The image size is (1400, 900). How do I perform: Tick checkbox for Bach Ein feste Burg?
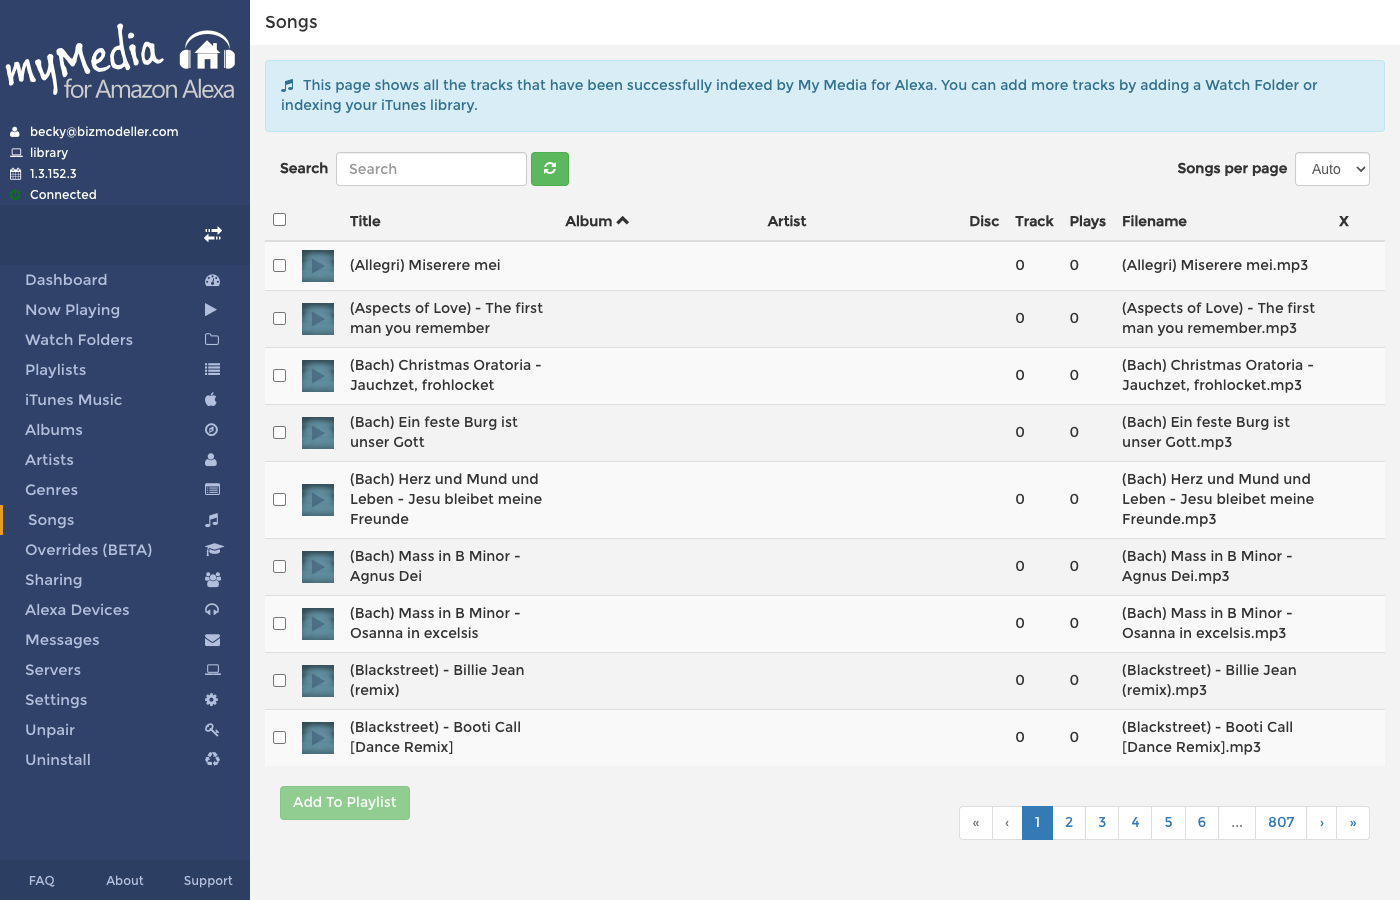click(x=280, y=433)
